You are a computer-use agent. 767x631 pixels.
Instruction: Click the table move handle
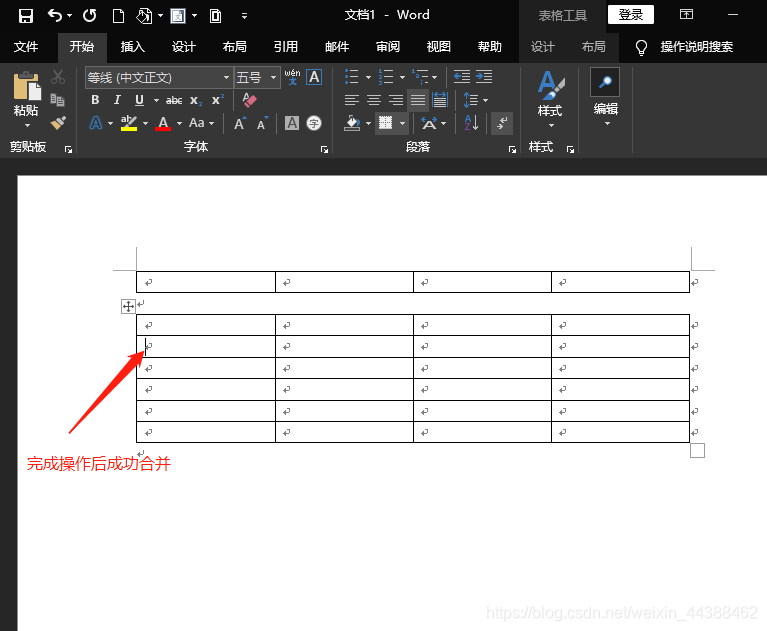click(128, 307)
